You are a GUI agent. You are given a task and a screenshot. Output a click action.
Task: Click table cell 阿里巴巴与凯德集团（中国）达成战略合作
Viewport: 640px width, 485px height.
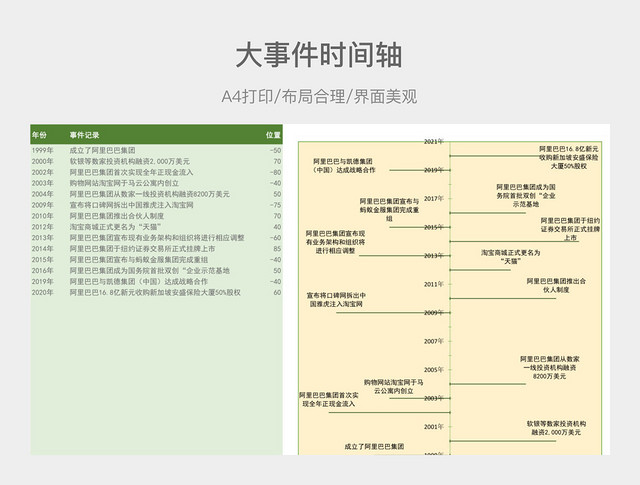(139, 282)
